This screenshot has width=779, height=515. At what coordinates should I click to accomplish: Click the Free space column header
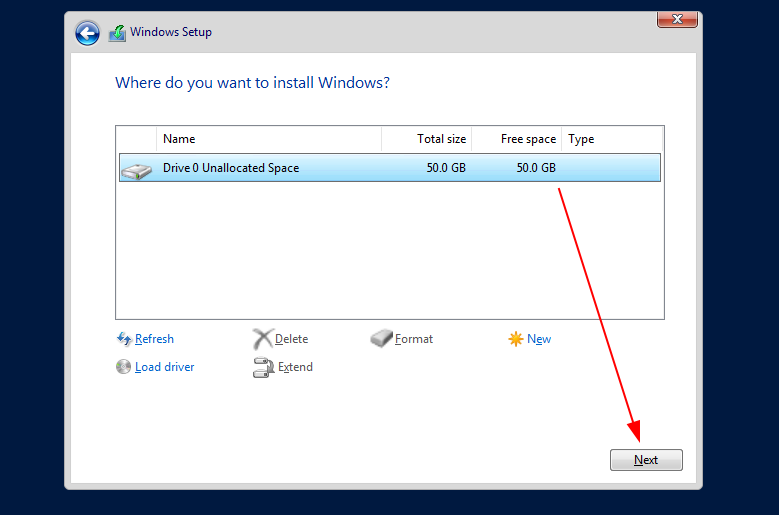pyautogui.click(x=517, y=139)
